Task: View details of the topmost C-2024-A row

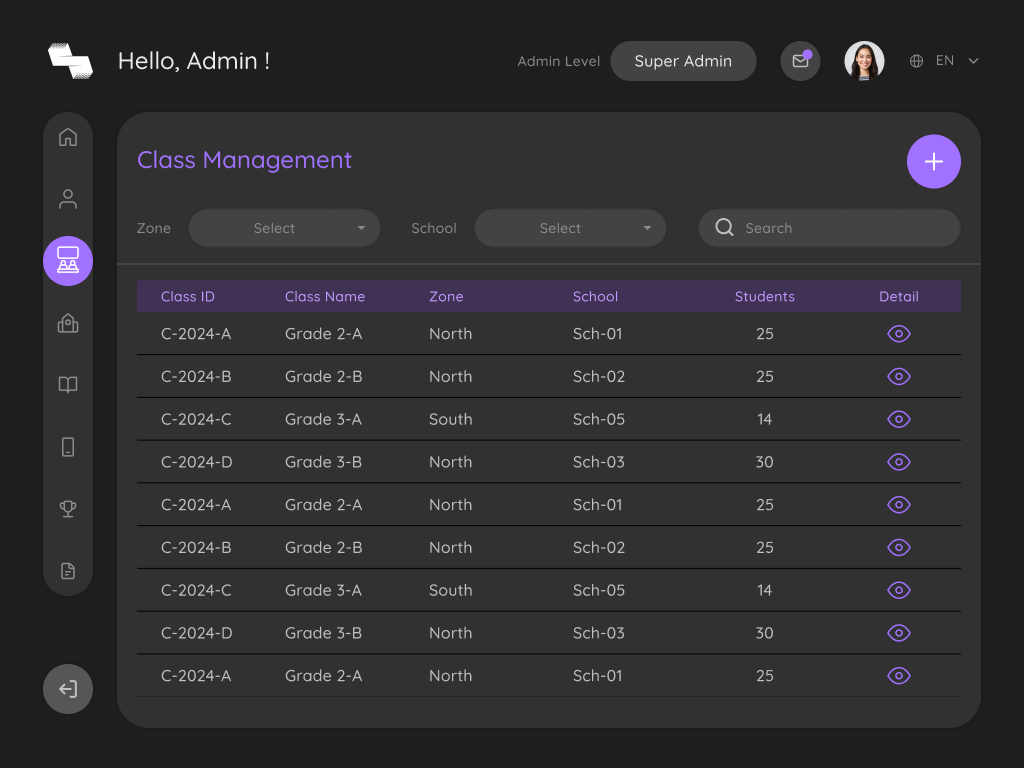Action: coord(899,334)
